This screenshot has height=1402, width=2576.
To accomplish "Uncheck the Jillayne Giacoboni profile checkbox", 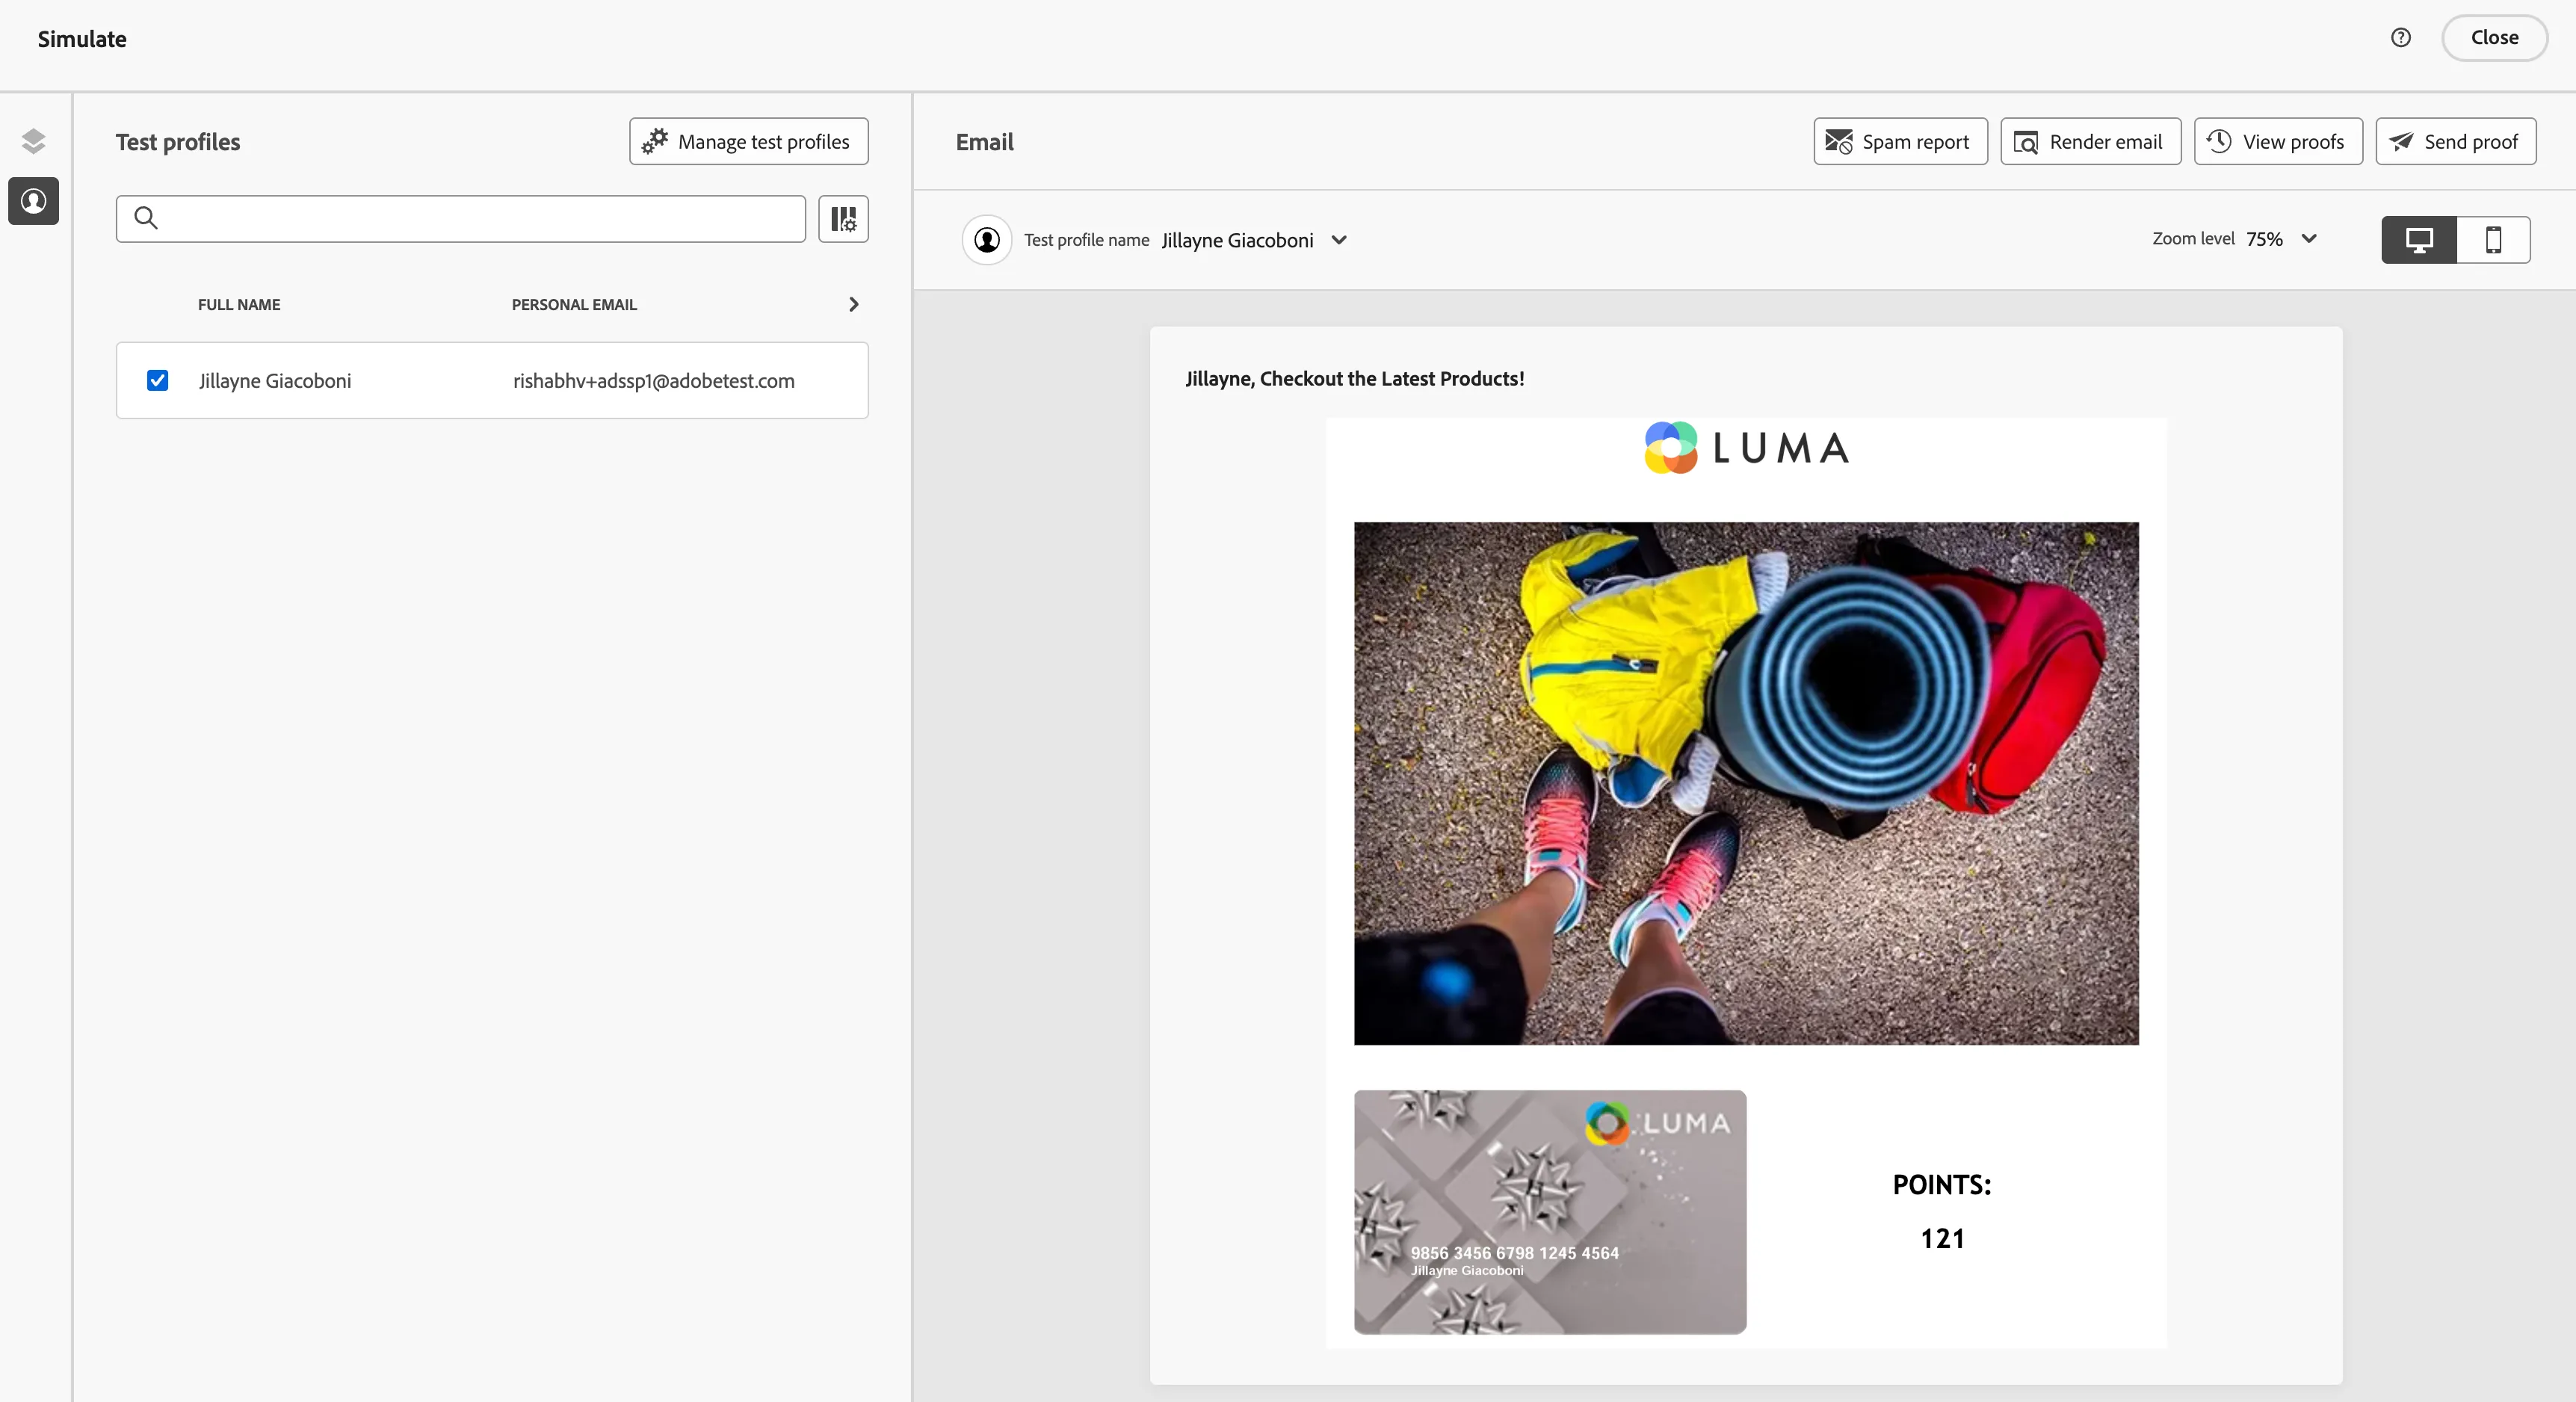I will (157, 380).
